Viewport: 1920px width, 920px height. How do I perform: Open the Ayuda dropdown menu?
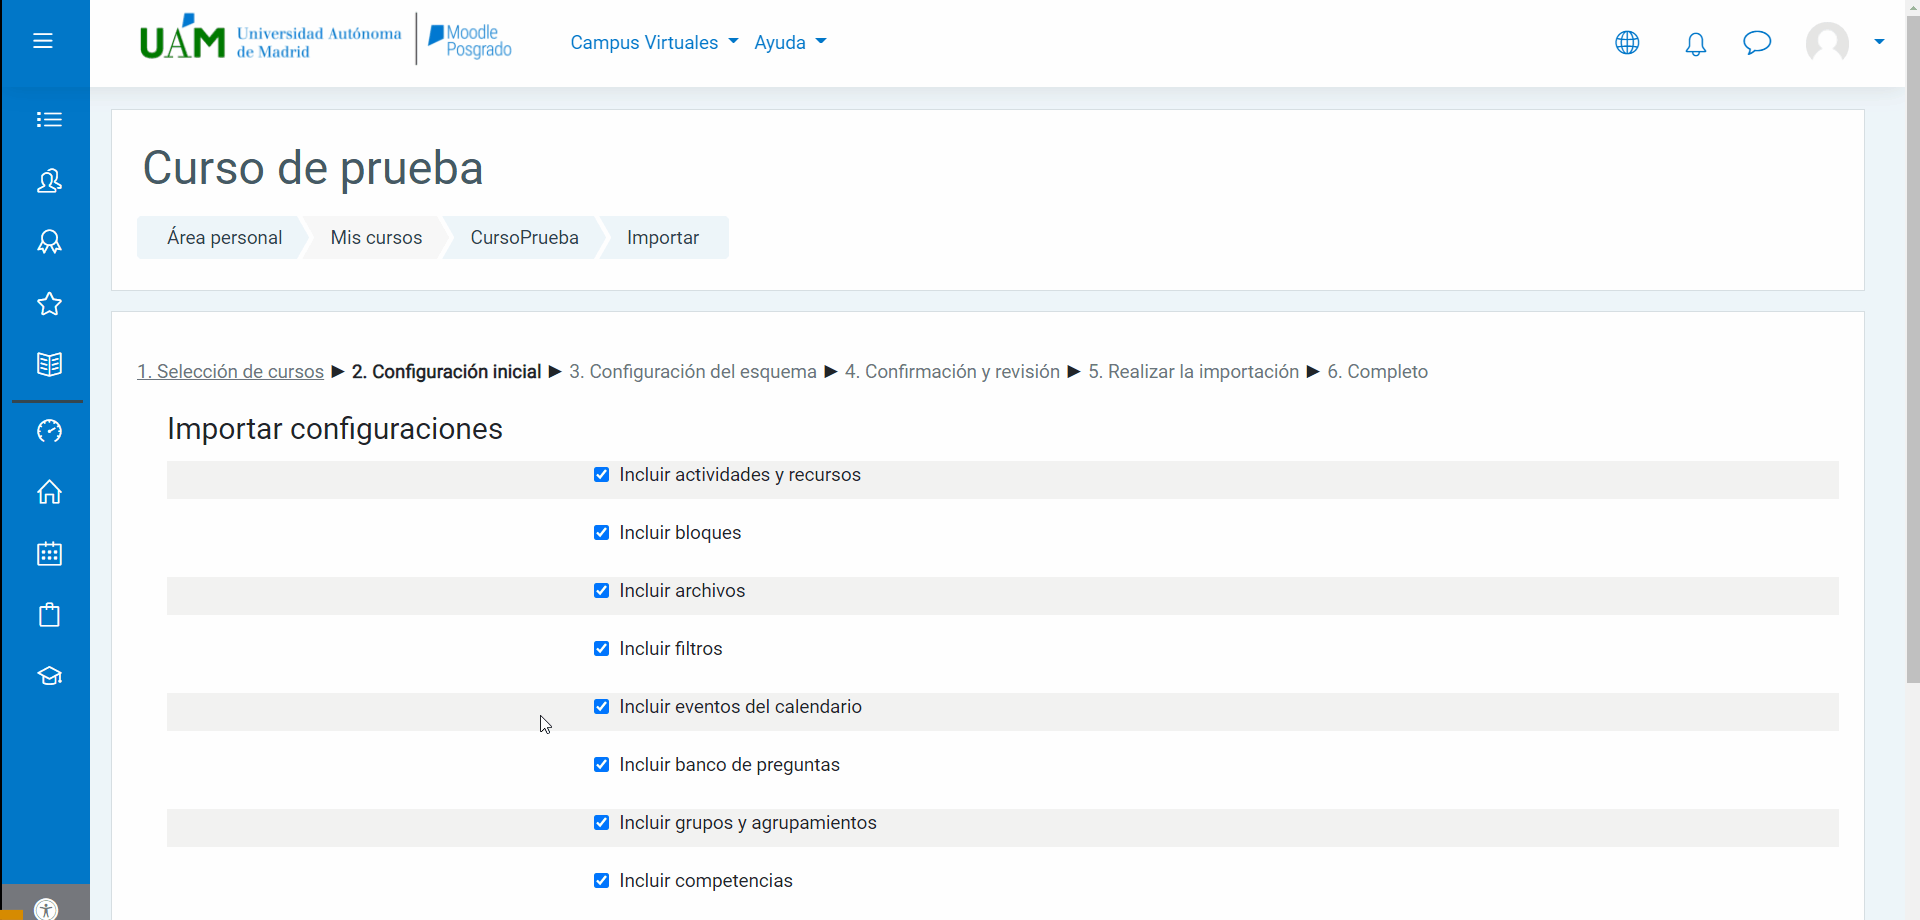pos(790,43)
